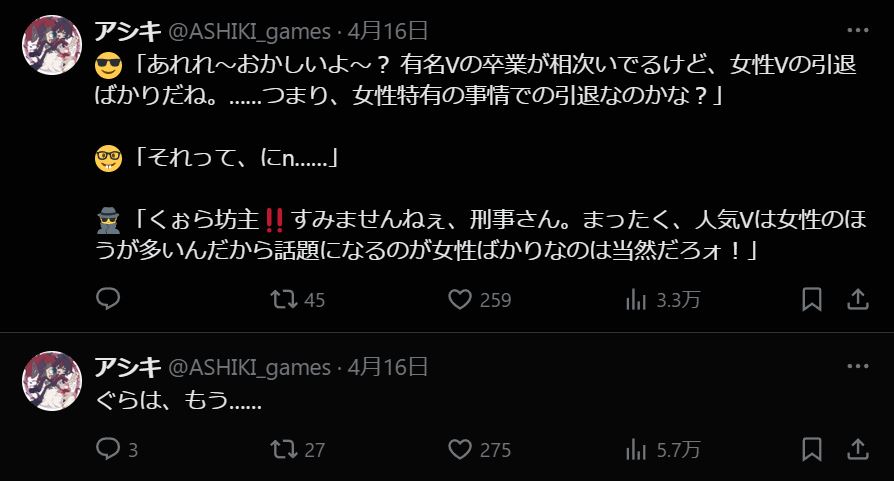894x481 pixels.
Task: Open 4月16日 timestamp of first tweet
Action: [388, 31]
